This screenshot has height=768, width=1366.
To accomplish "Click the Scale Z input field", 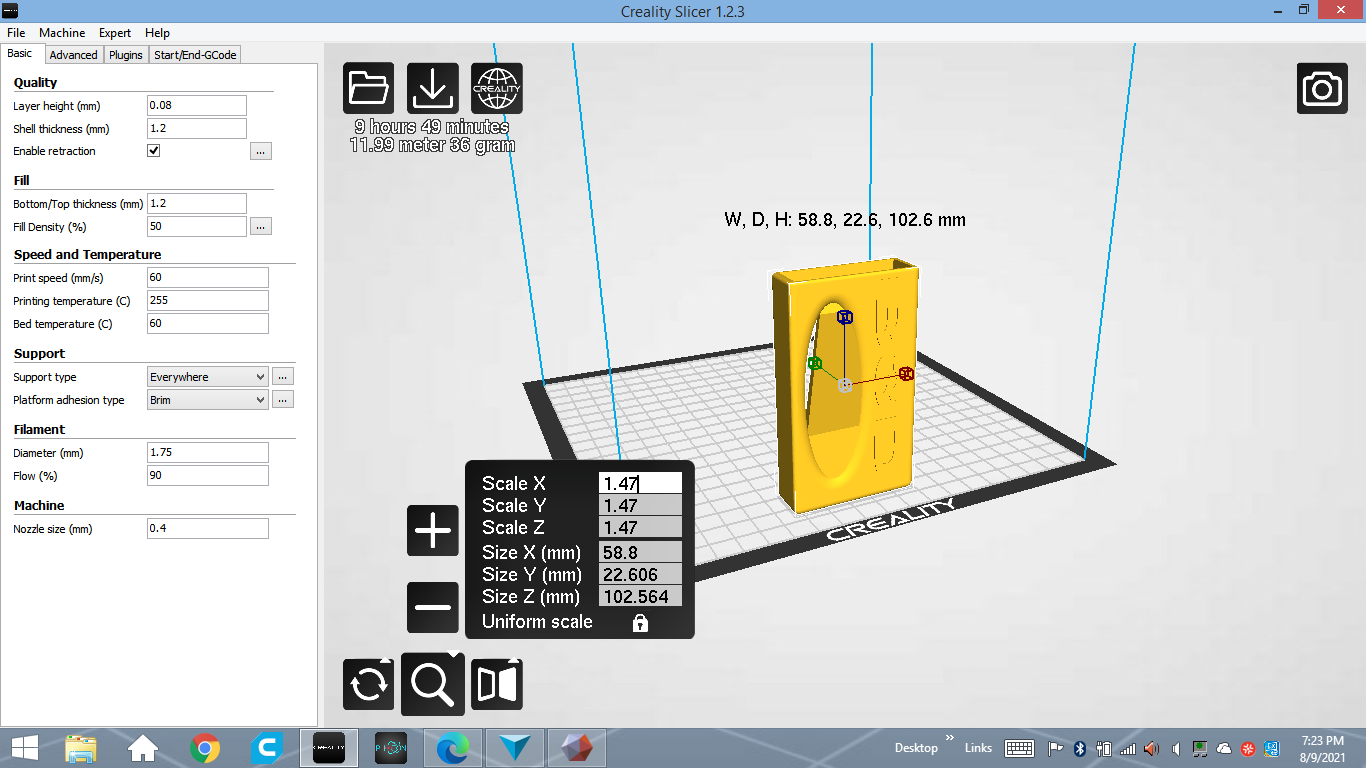I will [x=641, y=527].
